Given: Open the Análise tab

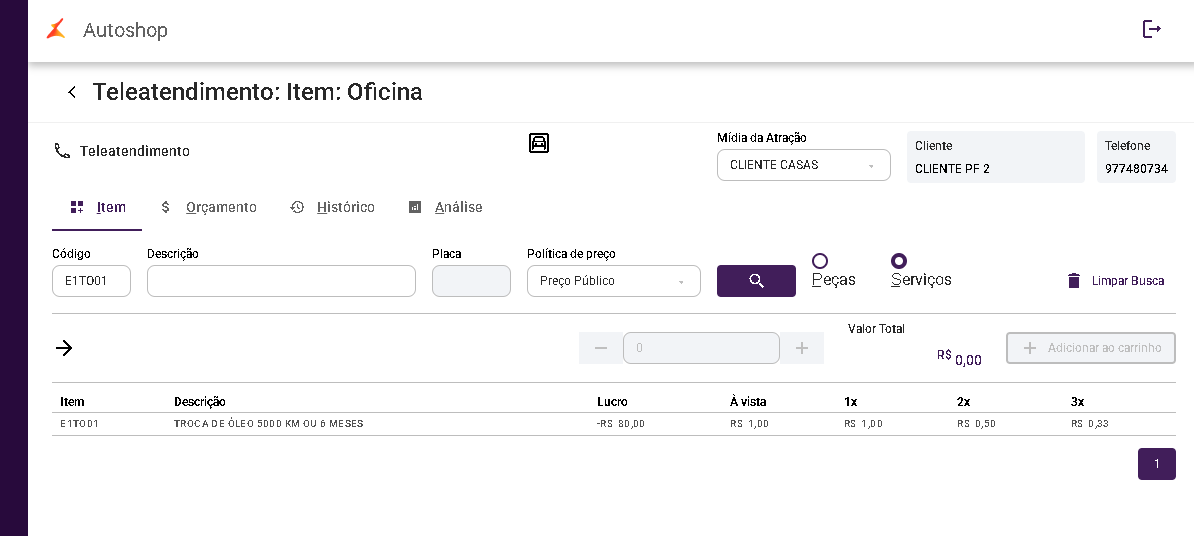Looking at the screenshot, I should pos(445,207).
